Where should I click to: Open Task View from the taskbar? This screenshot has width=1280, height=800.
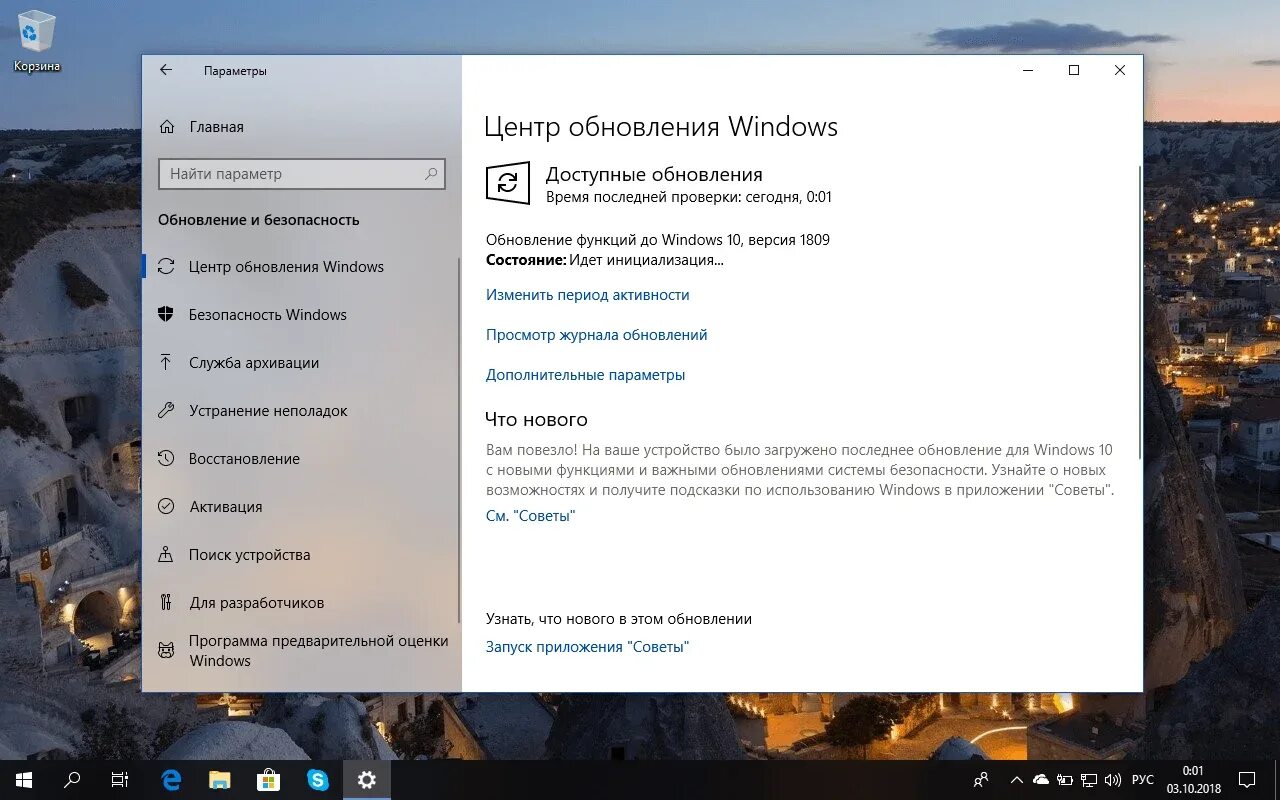(x=120, y=780)
